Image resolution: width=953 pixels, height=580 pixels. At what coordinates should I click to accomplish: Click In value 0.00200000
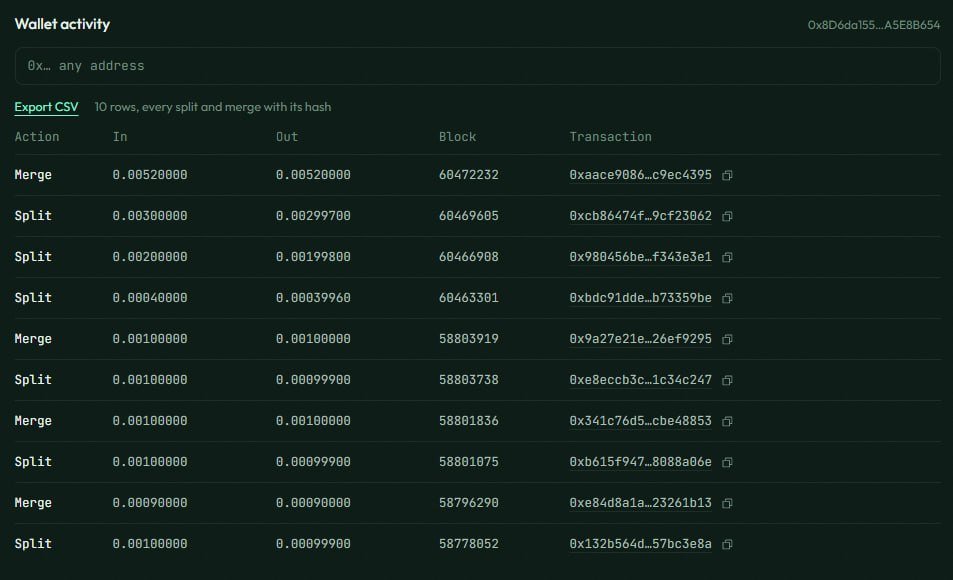coord(150,257)
